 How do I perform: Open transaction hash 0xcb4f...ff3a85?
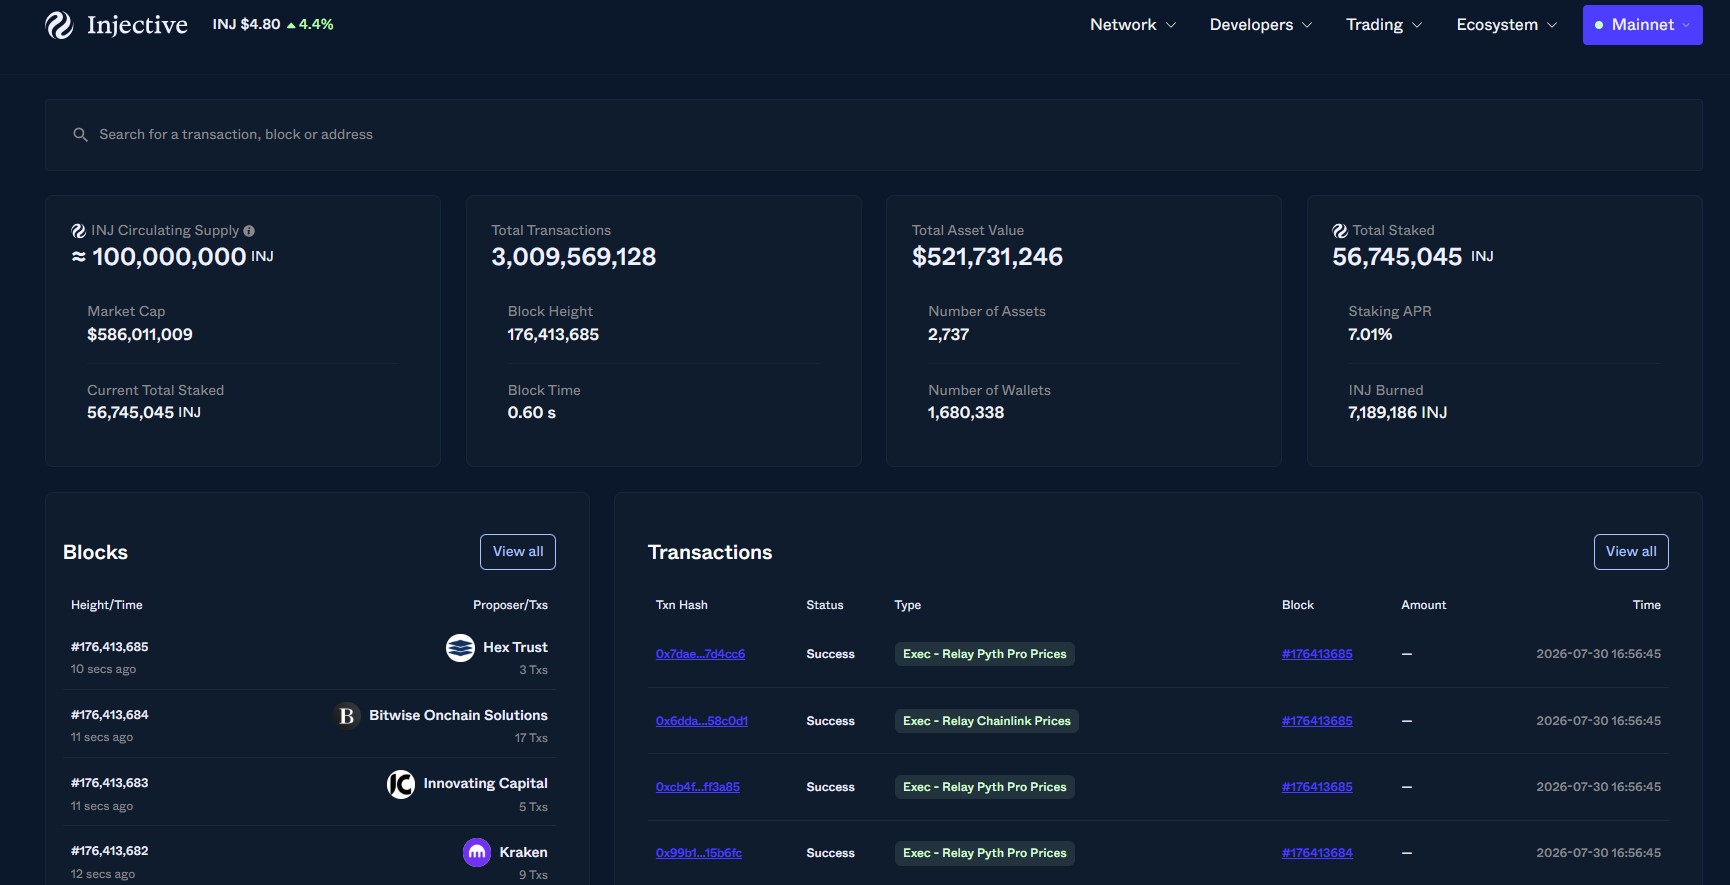click(698, 787)
